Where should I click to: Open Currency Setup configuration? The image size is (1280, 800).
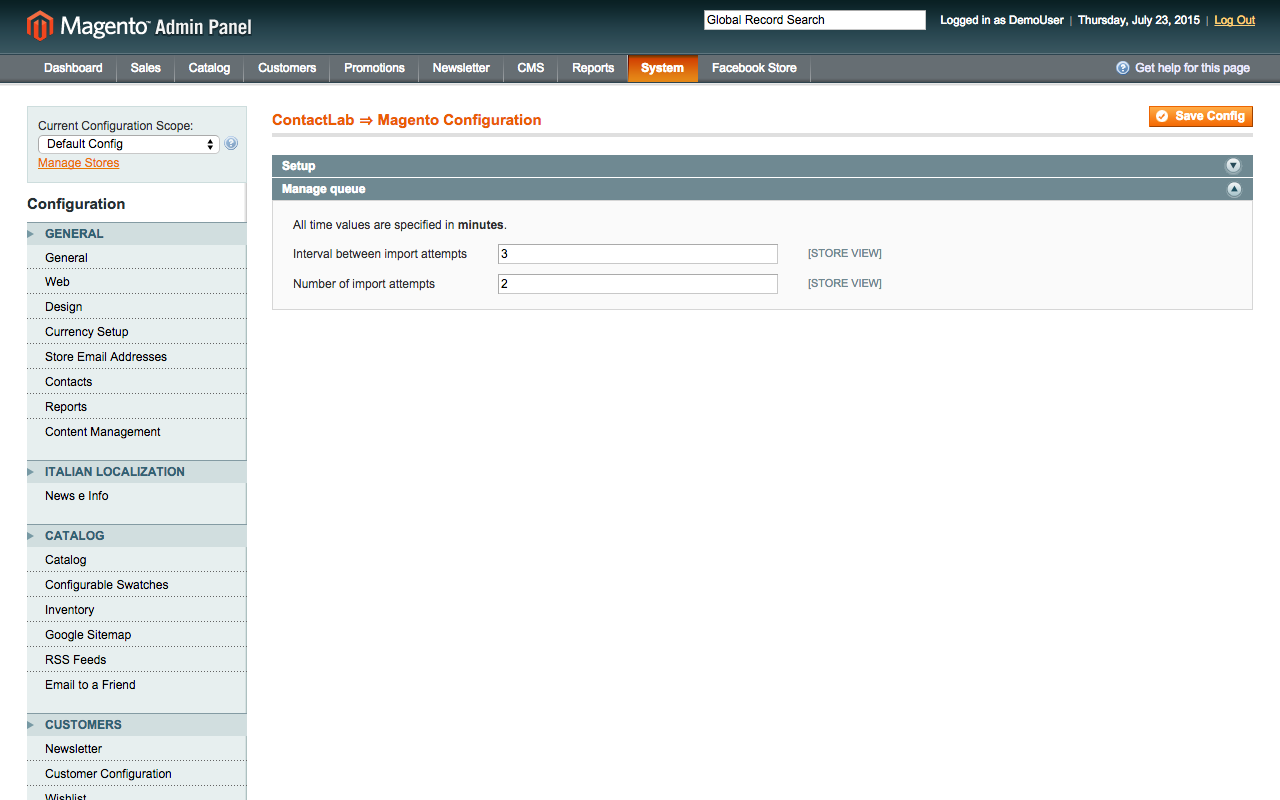click(136, 332)
